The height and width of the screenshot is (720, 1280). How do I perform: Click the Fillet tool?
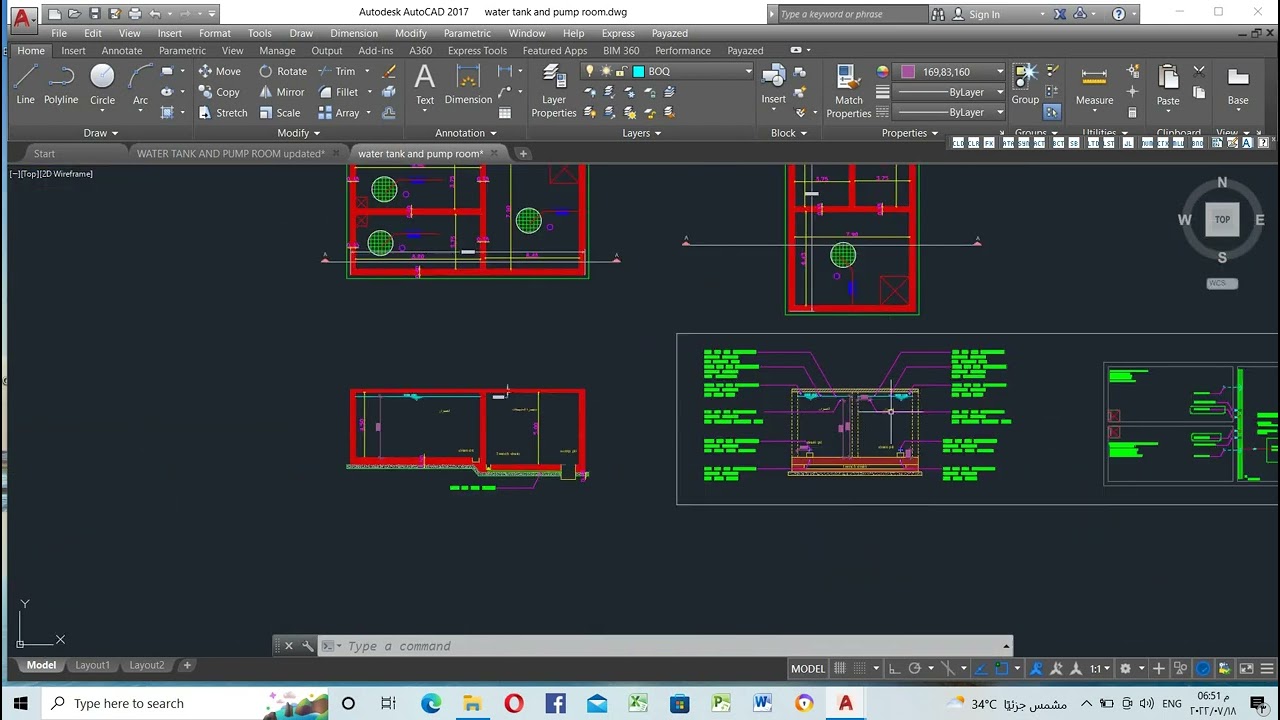pyautogui.click(x=337, y=92)
